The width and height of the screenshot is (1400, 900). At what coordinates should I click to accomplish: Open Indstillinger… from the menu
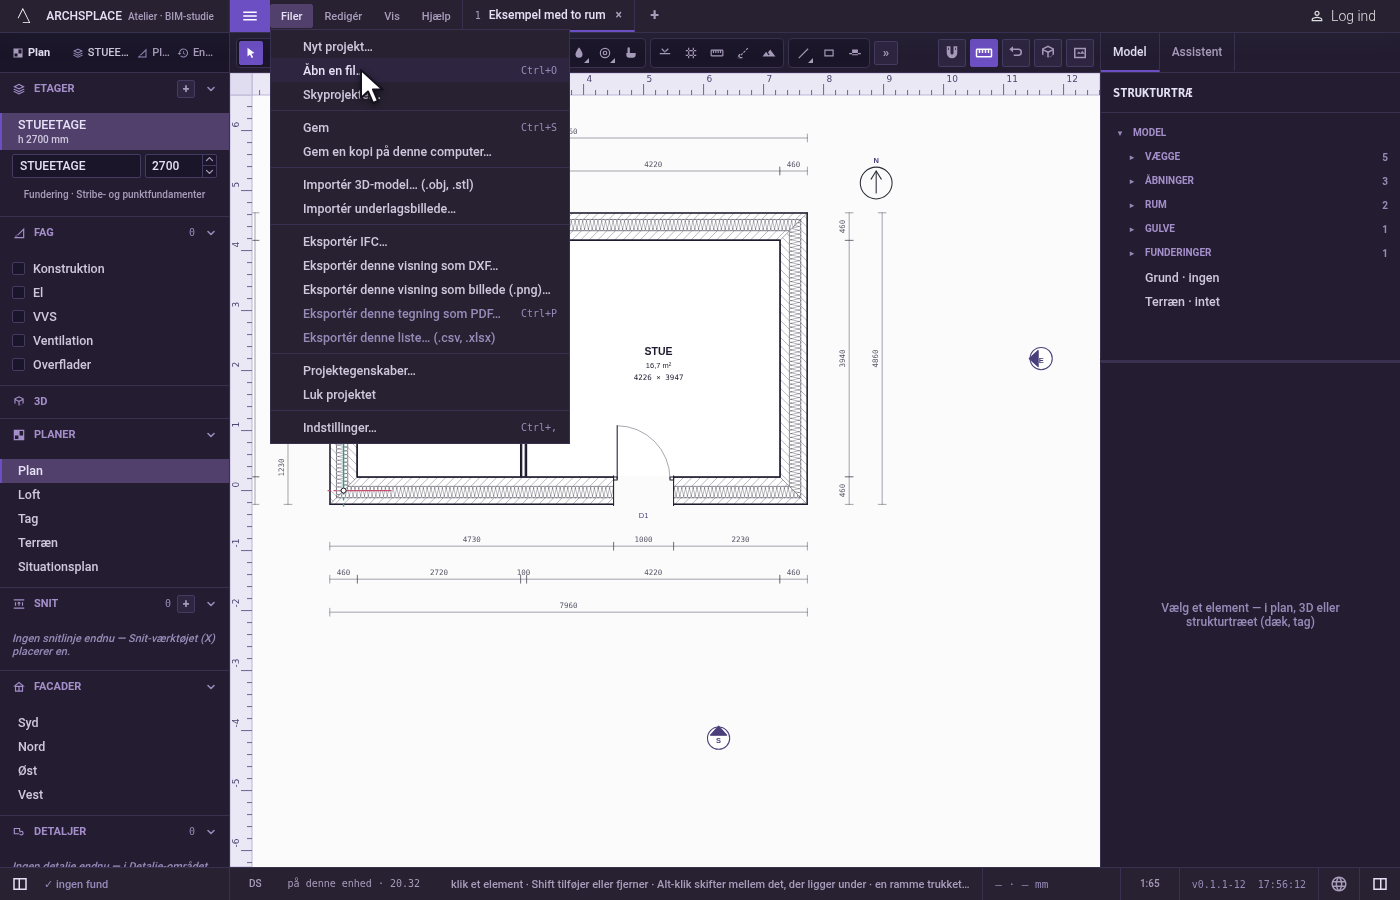coord(420,428)
